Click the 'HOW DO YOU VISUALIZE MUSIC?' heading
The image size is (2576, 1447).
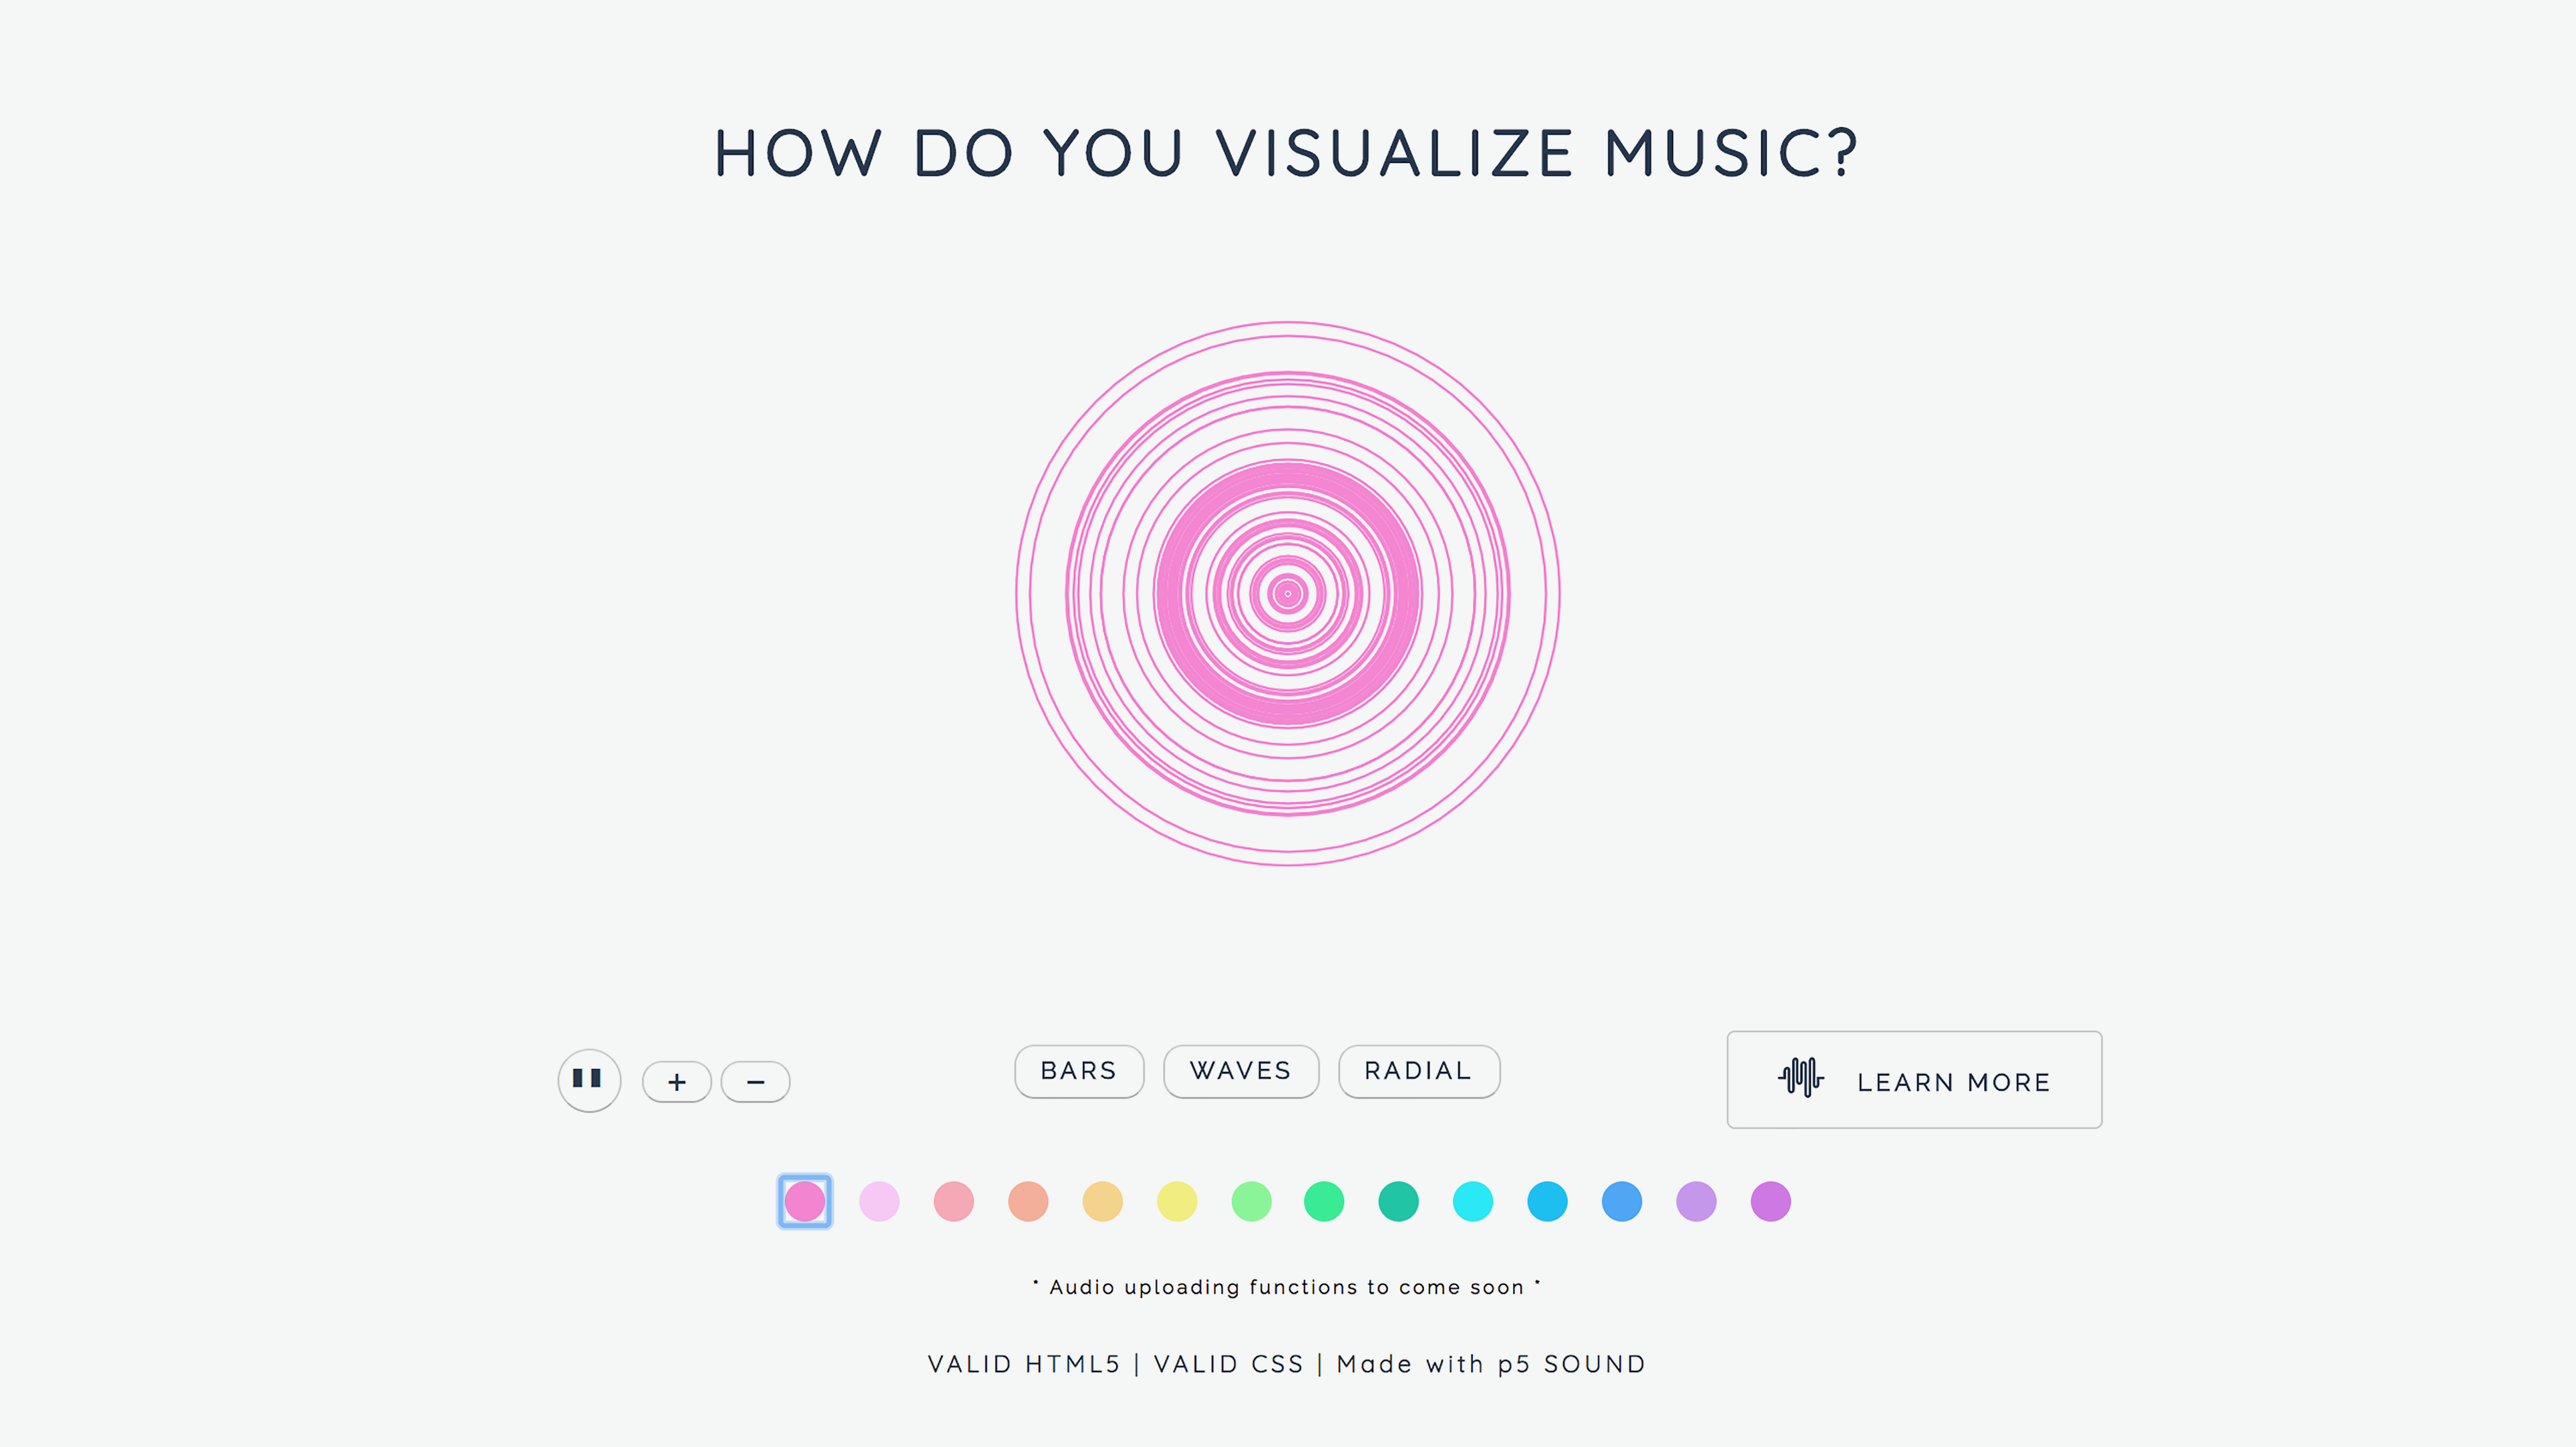pos(1287,153)
